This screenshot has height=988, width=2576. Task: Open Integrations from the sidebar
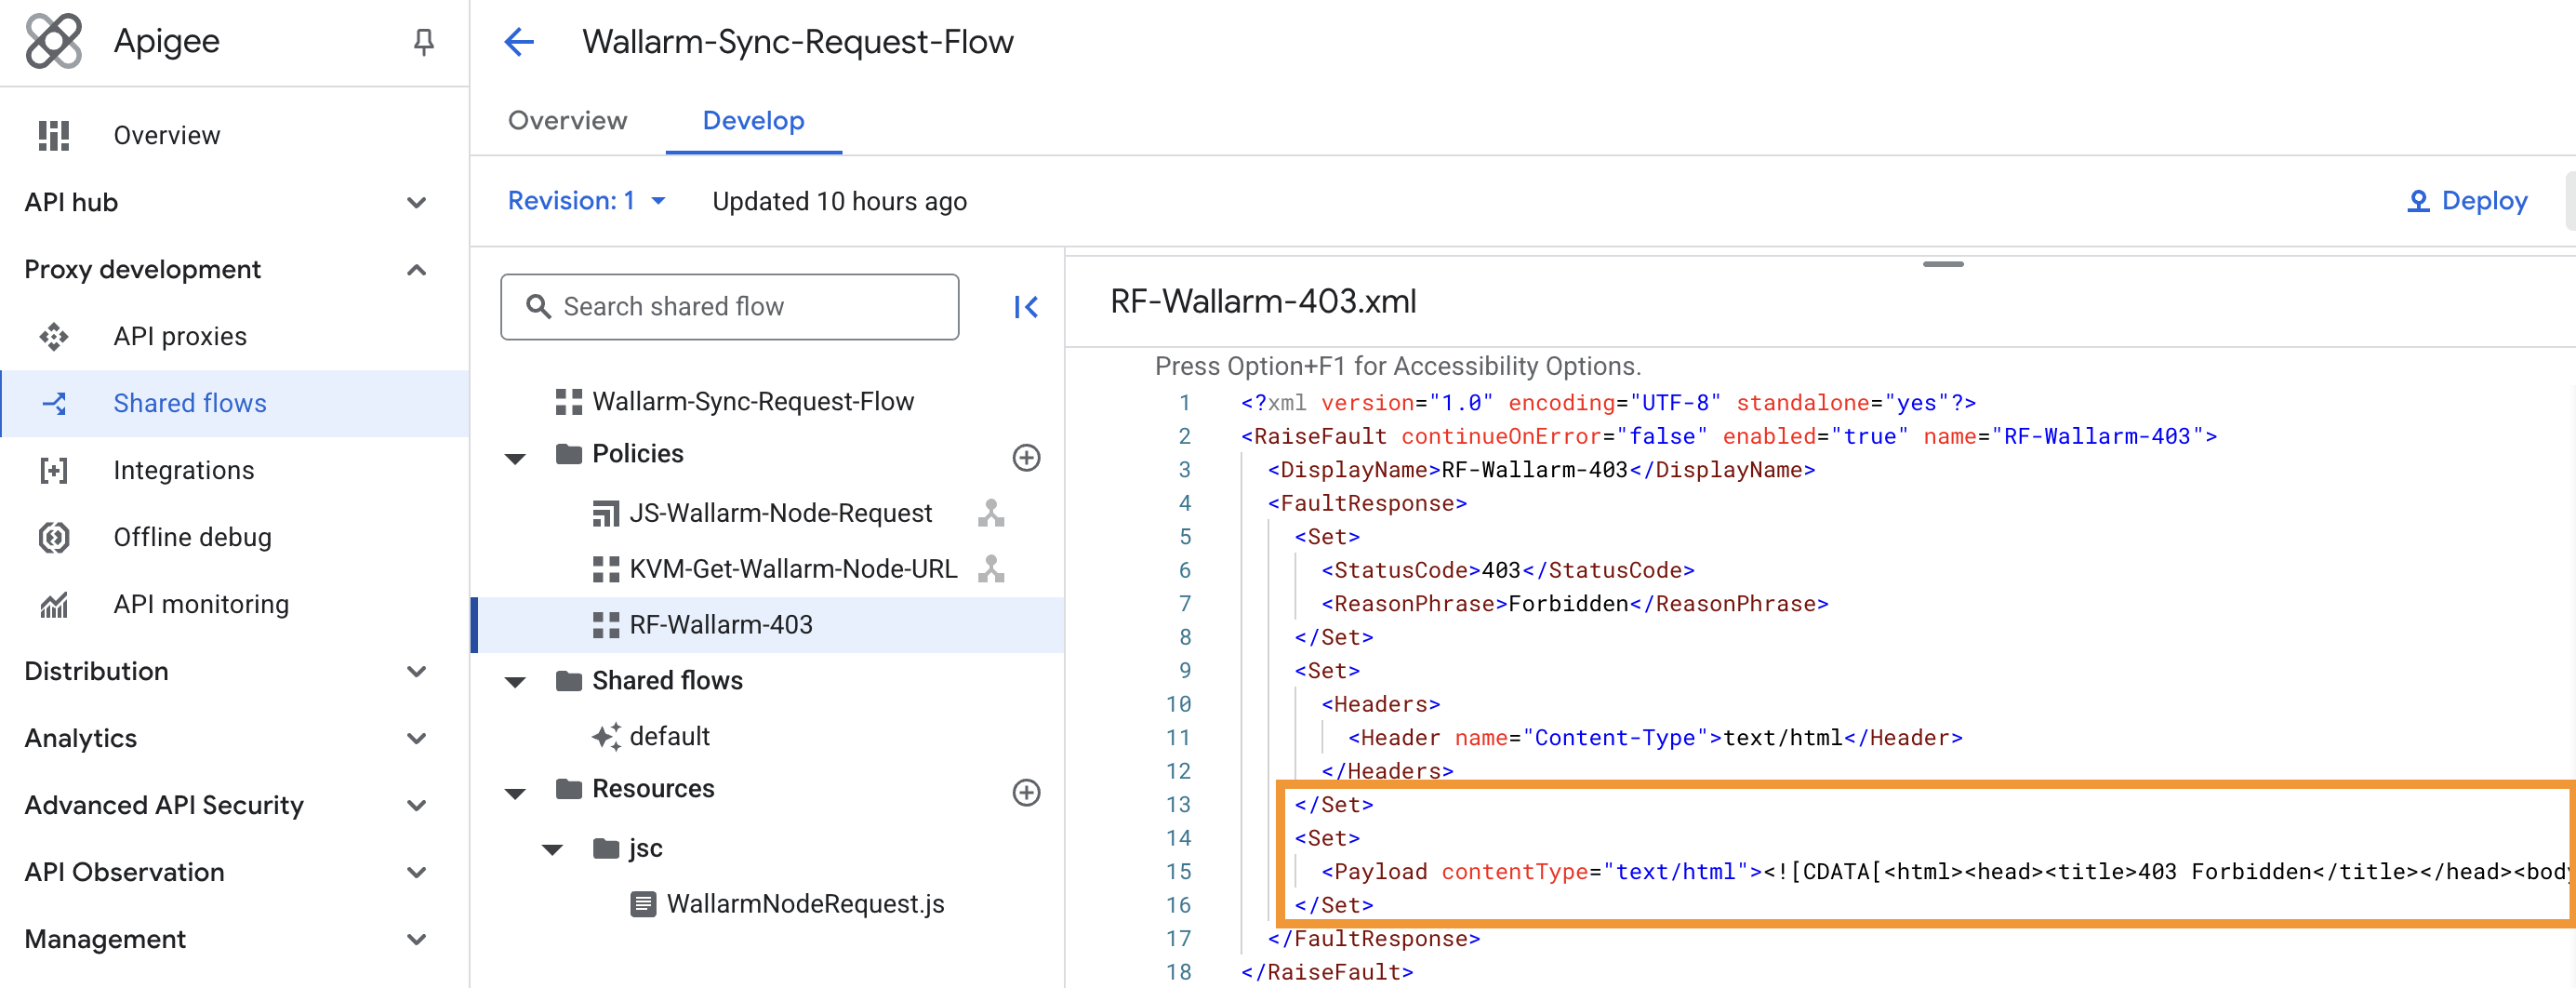pyautogui.click(x=184, y=470)
